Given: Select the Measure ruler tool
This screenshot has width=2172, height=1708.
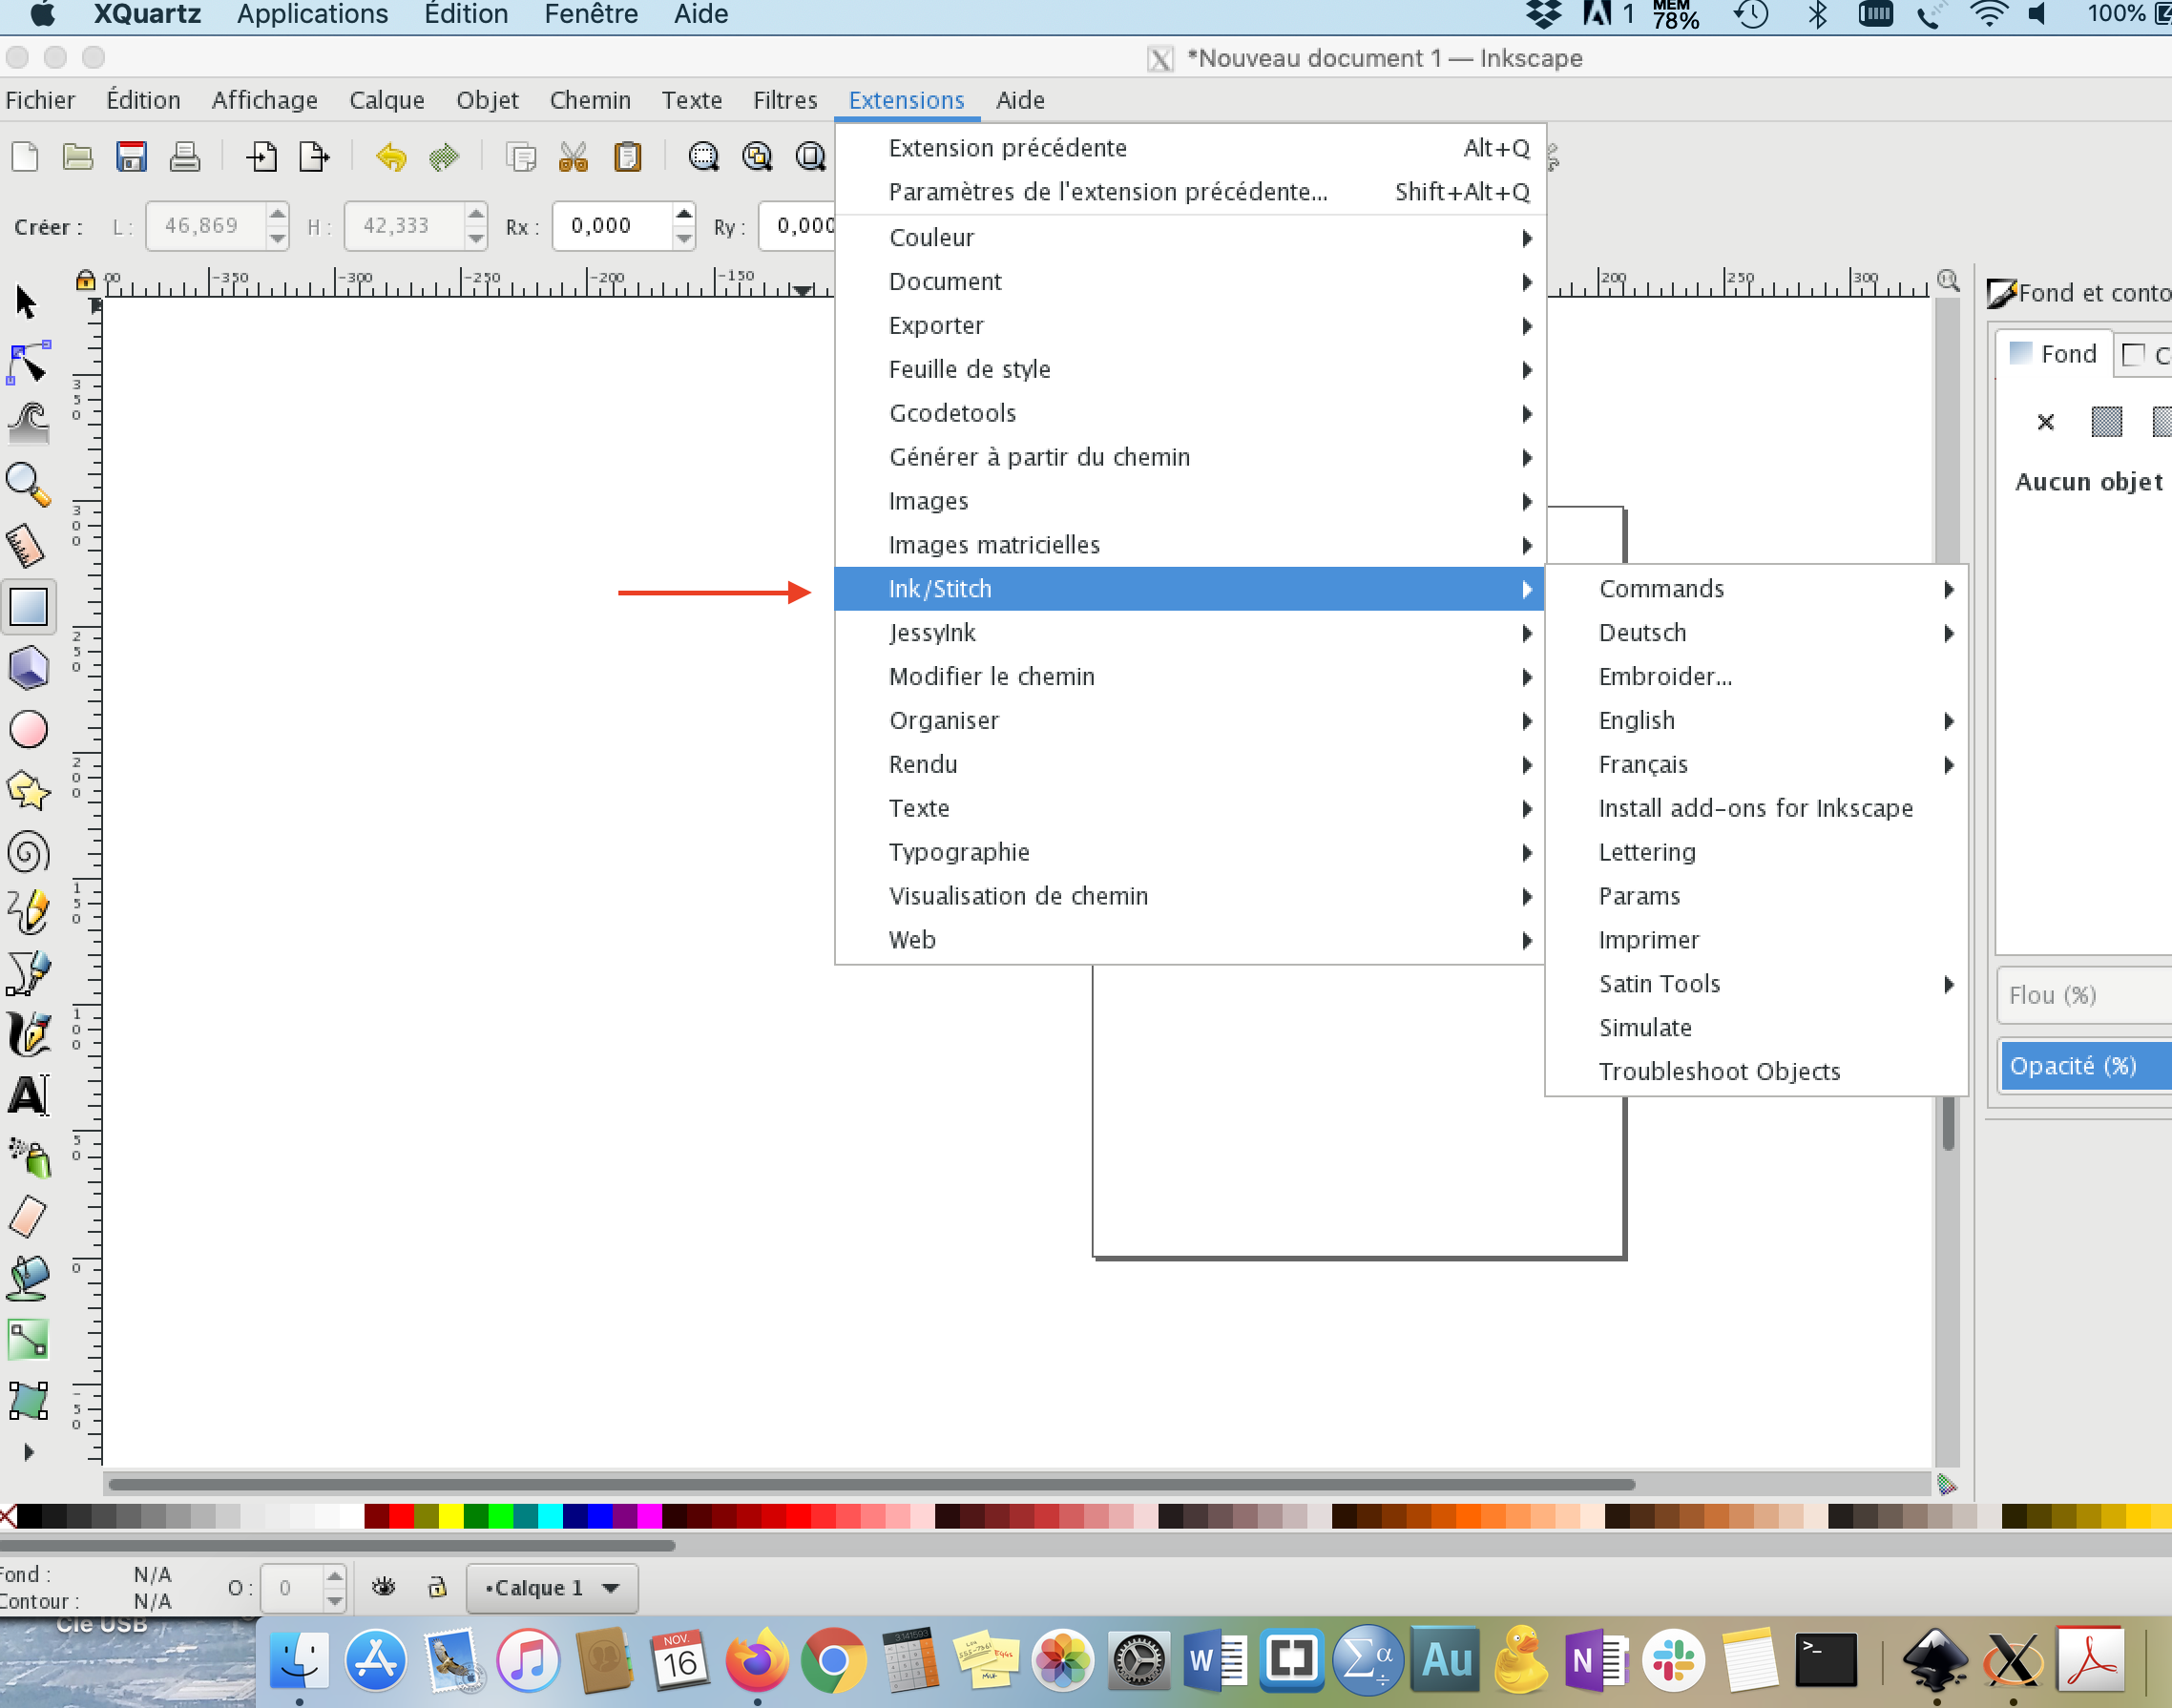Looking at the screenshot, I should [x=27, y=546].
